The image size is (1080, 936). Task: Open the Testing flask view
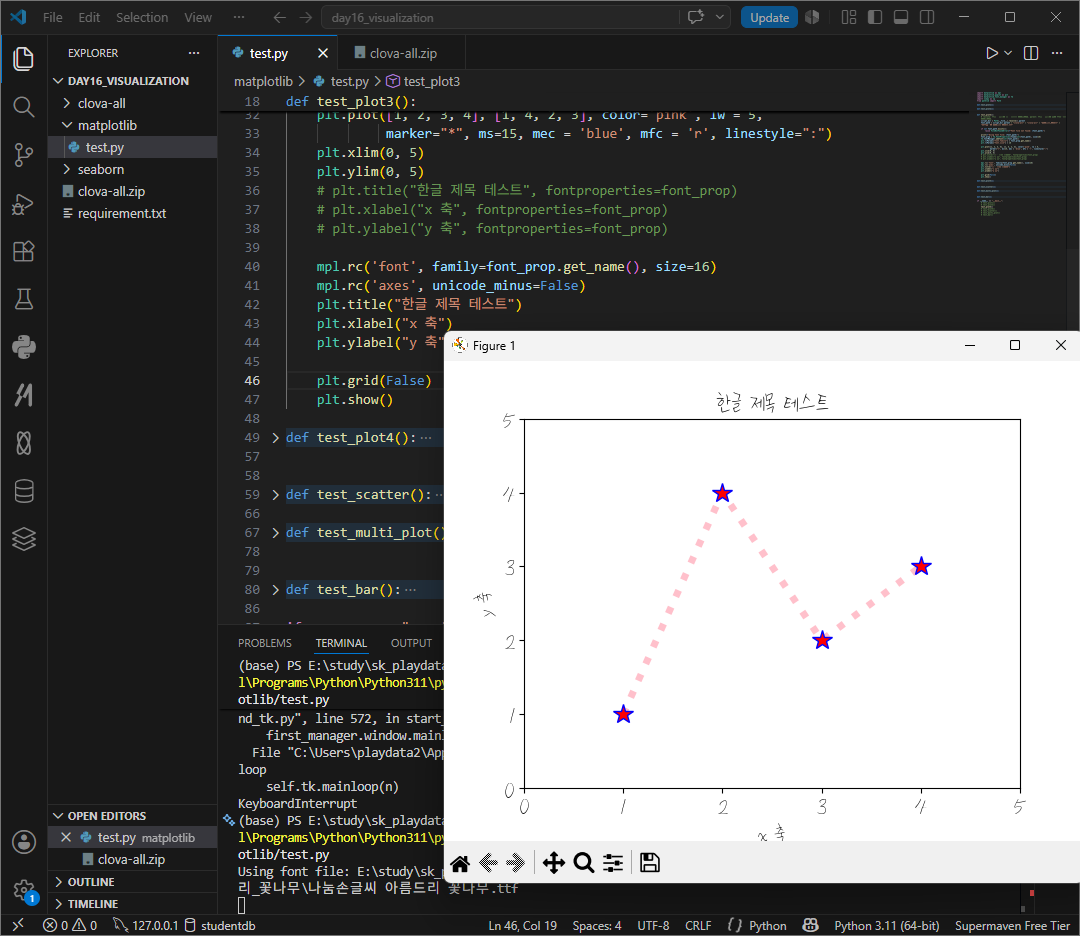point(23,299)
